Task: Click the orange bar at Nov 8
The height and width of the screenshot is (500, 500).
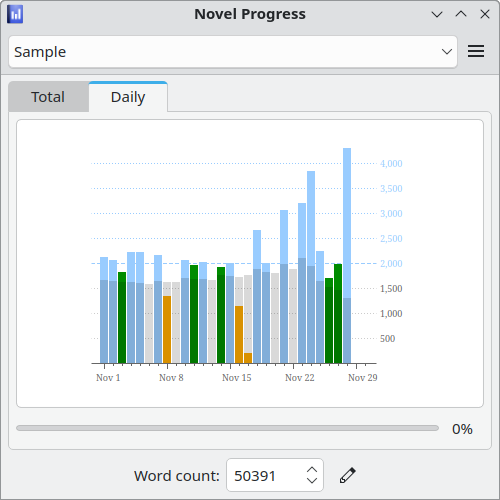Action: (167, 329)
